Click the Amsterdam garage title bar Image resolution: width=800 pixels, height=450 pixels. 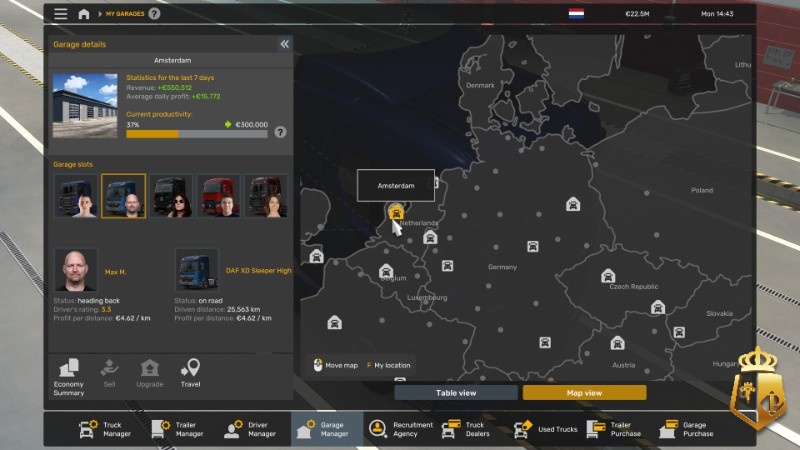[171, 60]
